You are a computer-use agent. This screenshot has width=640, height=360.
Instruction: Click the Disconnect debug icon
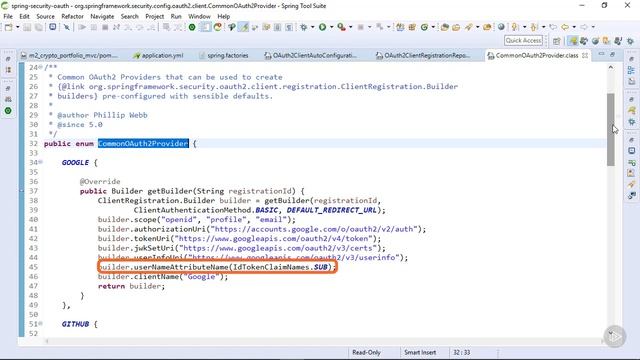pos(116,27)
